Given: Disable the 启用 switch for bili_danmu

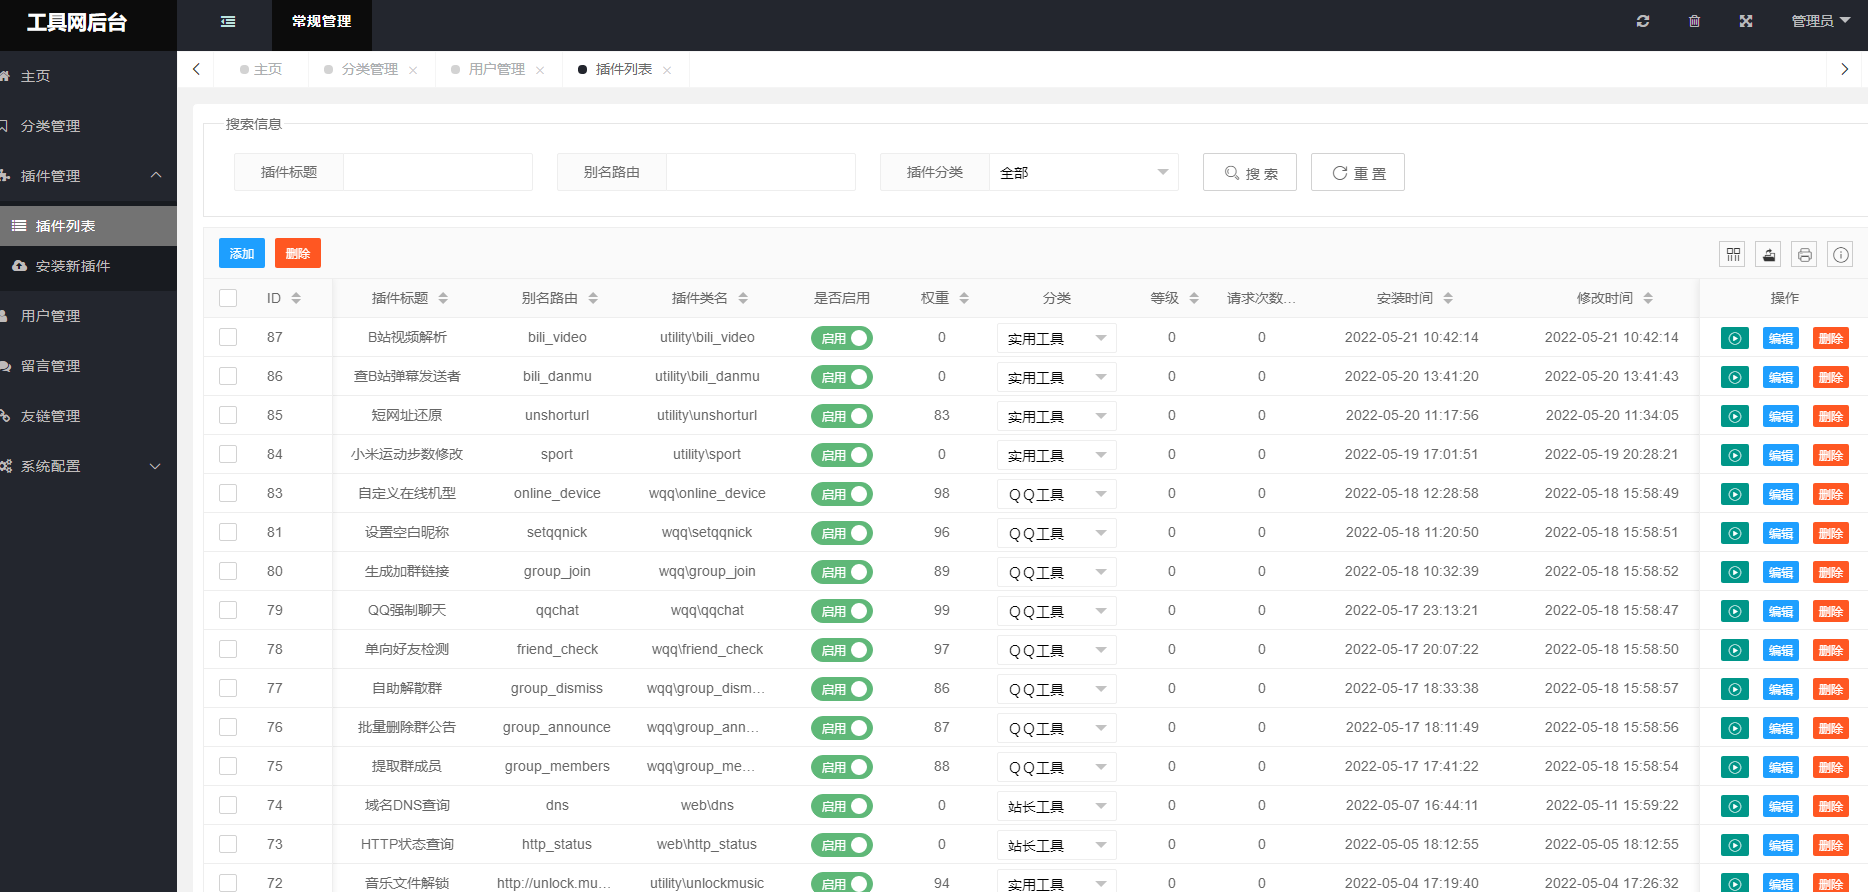Looking at the screenshot, I should [841, 377].
